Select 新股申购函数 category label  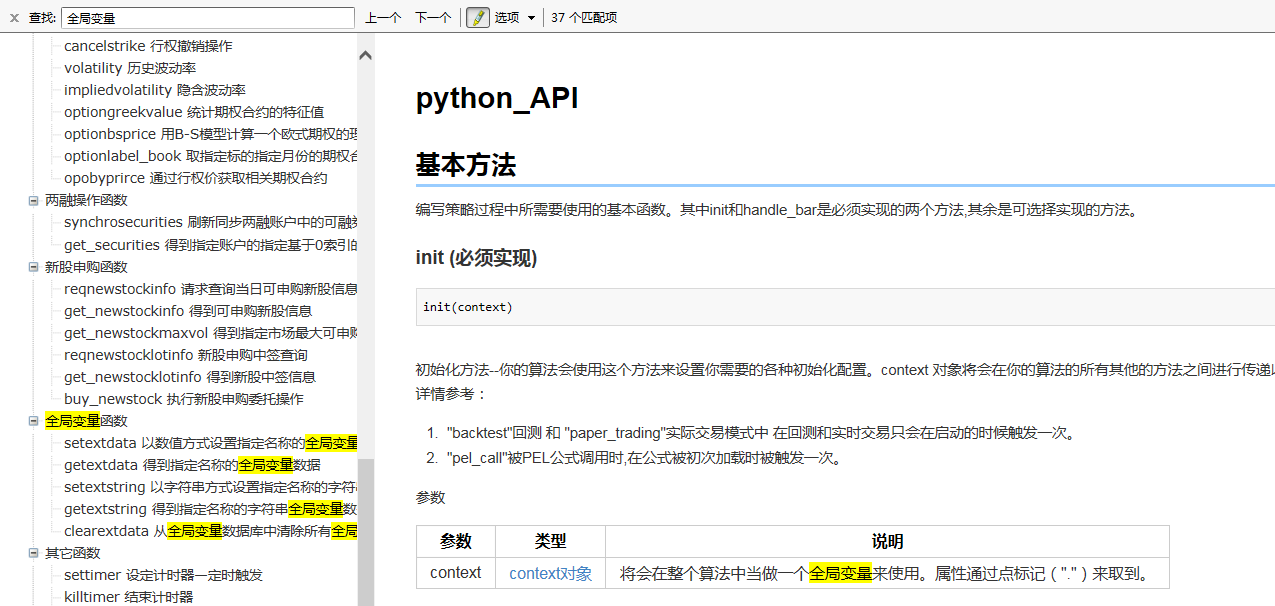86,267
